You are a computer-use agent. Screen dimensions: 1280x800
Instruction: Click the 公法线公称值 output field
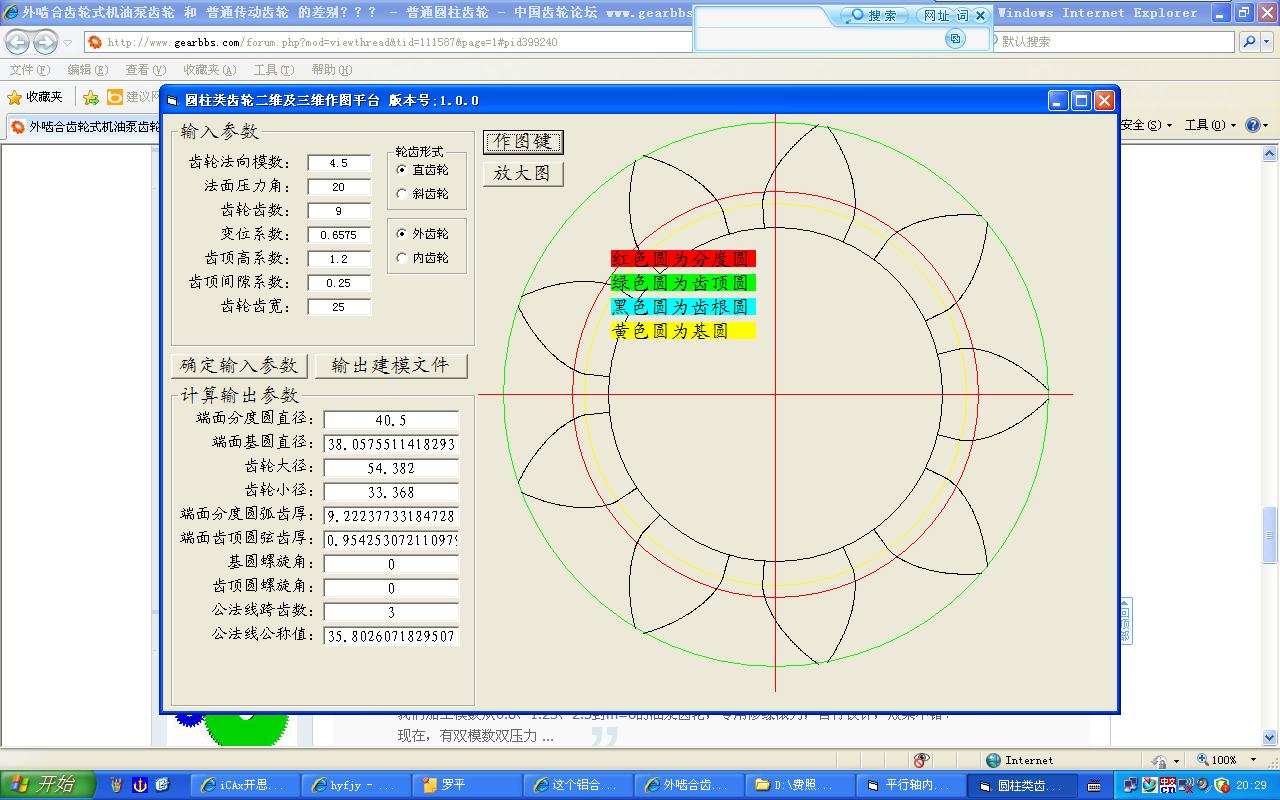coord(391,636)
